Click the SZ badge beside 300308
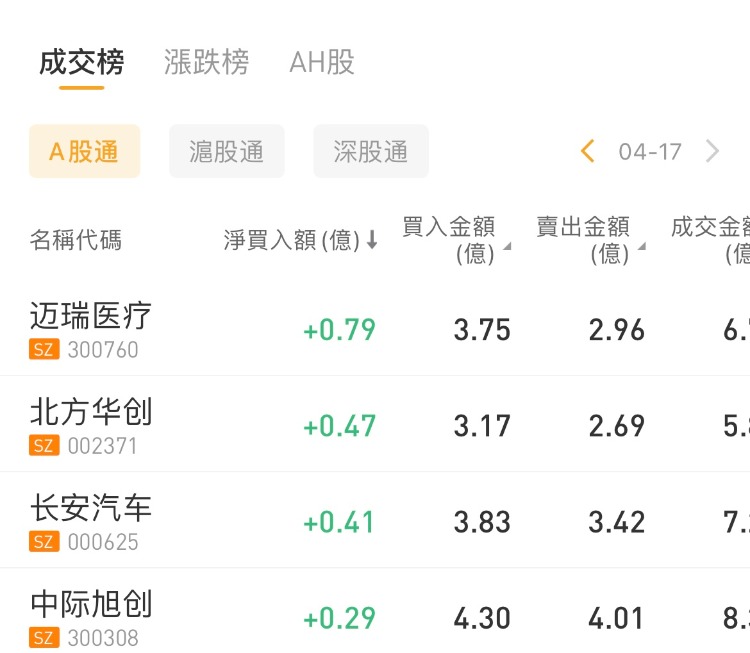750x653 pixels. tap(43, 637)
